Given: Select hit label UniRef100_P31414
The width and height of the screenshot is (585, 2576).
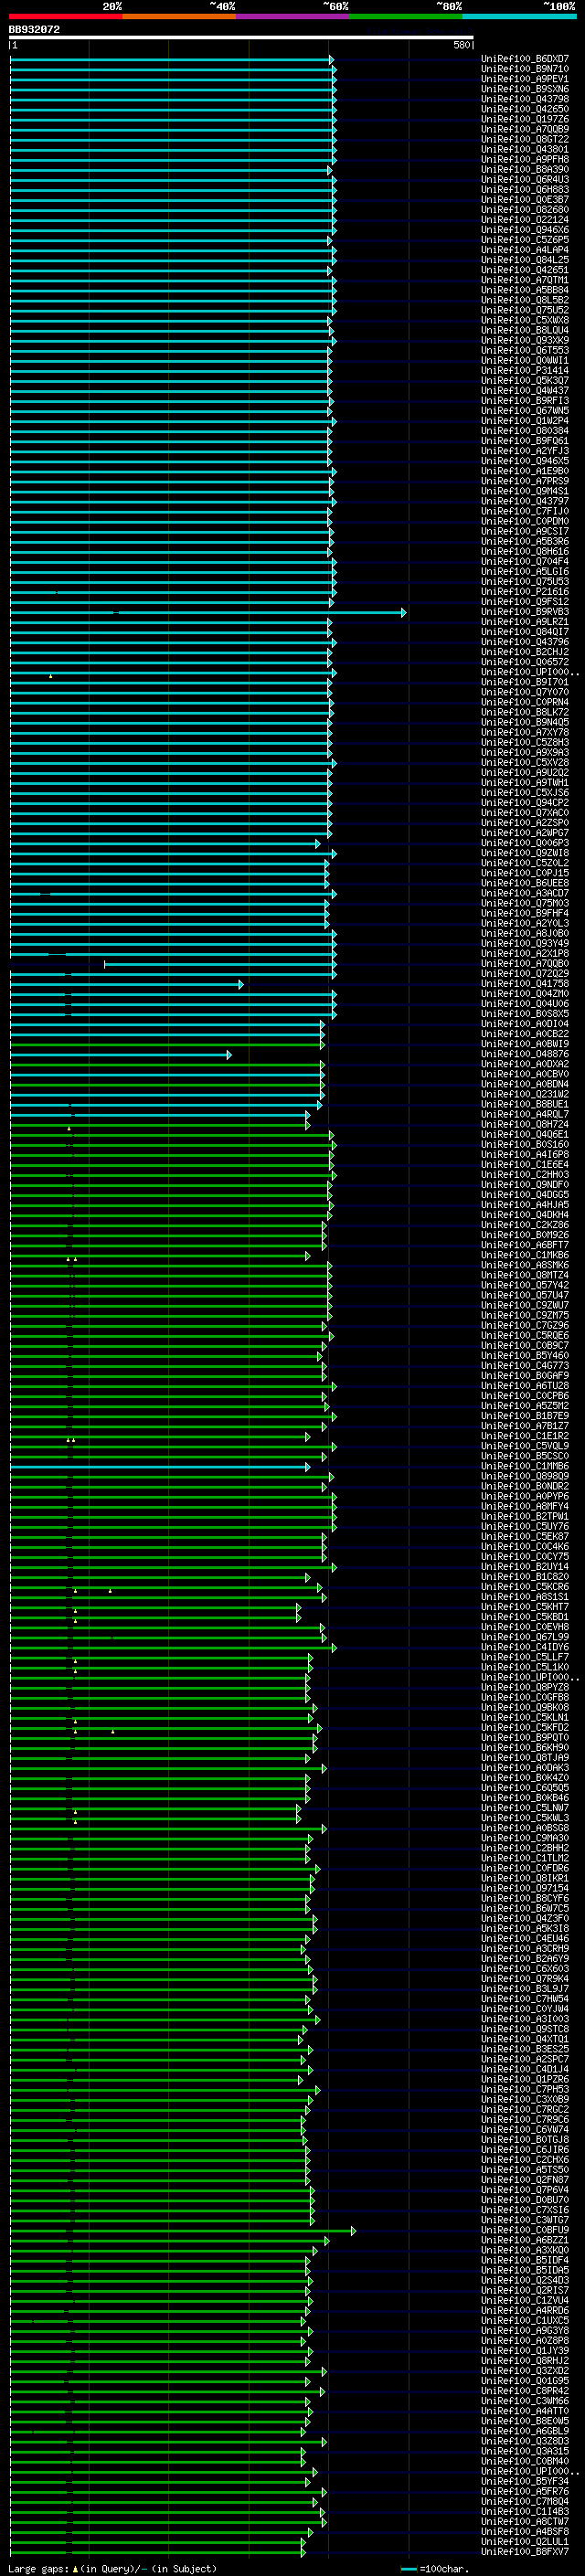Looking at the screenshot, I should coord(525,370).
